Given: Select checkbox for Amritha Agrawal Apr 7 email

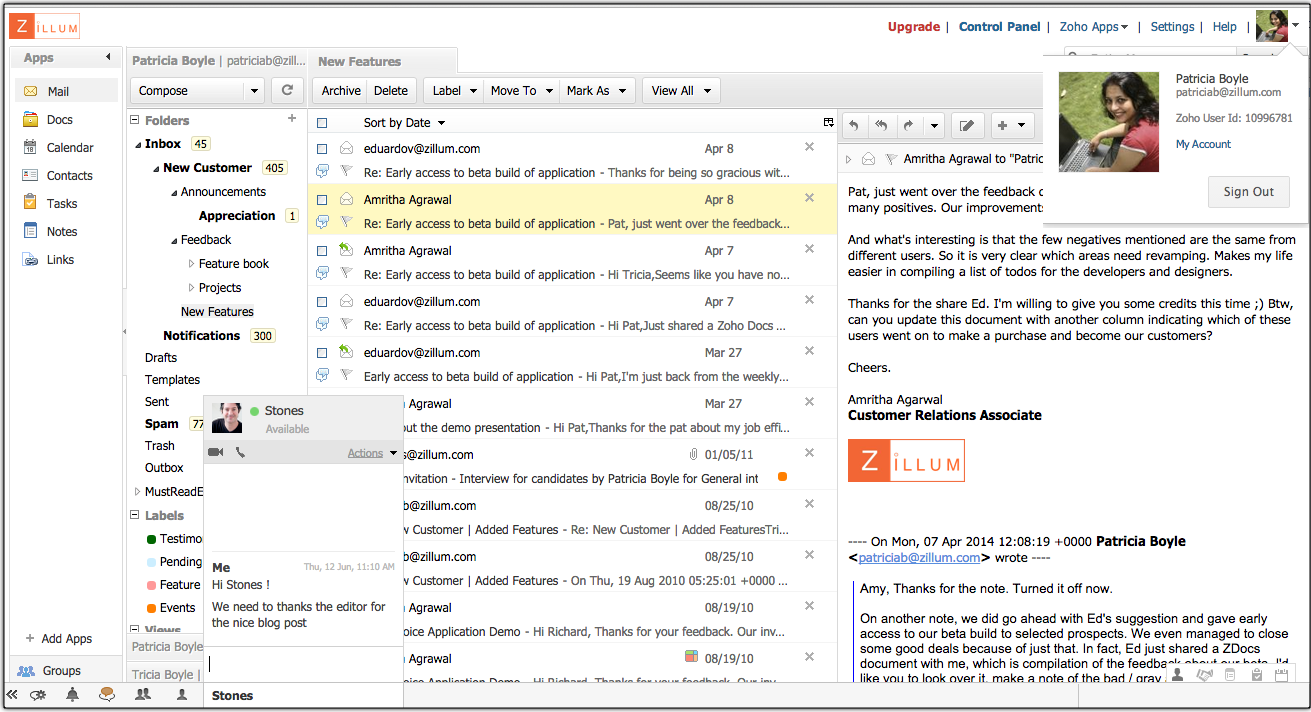Looking at the screenshot, I should pyautogui.click(x=322, y=251).
